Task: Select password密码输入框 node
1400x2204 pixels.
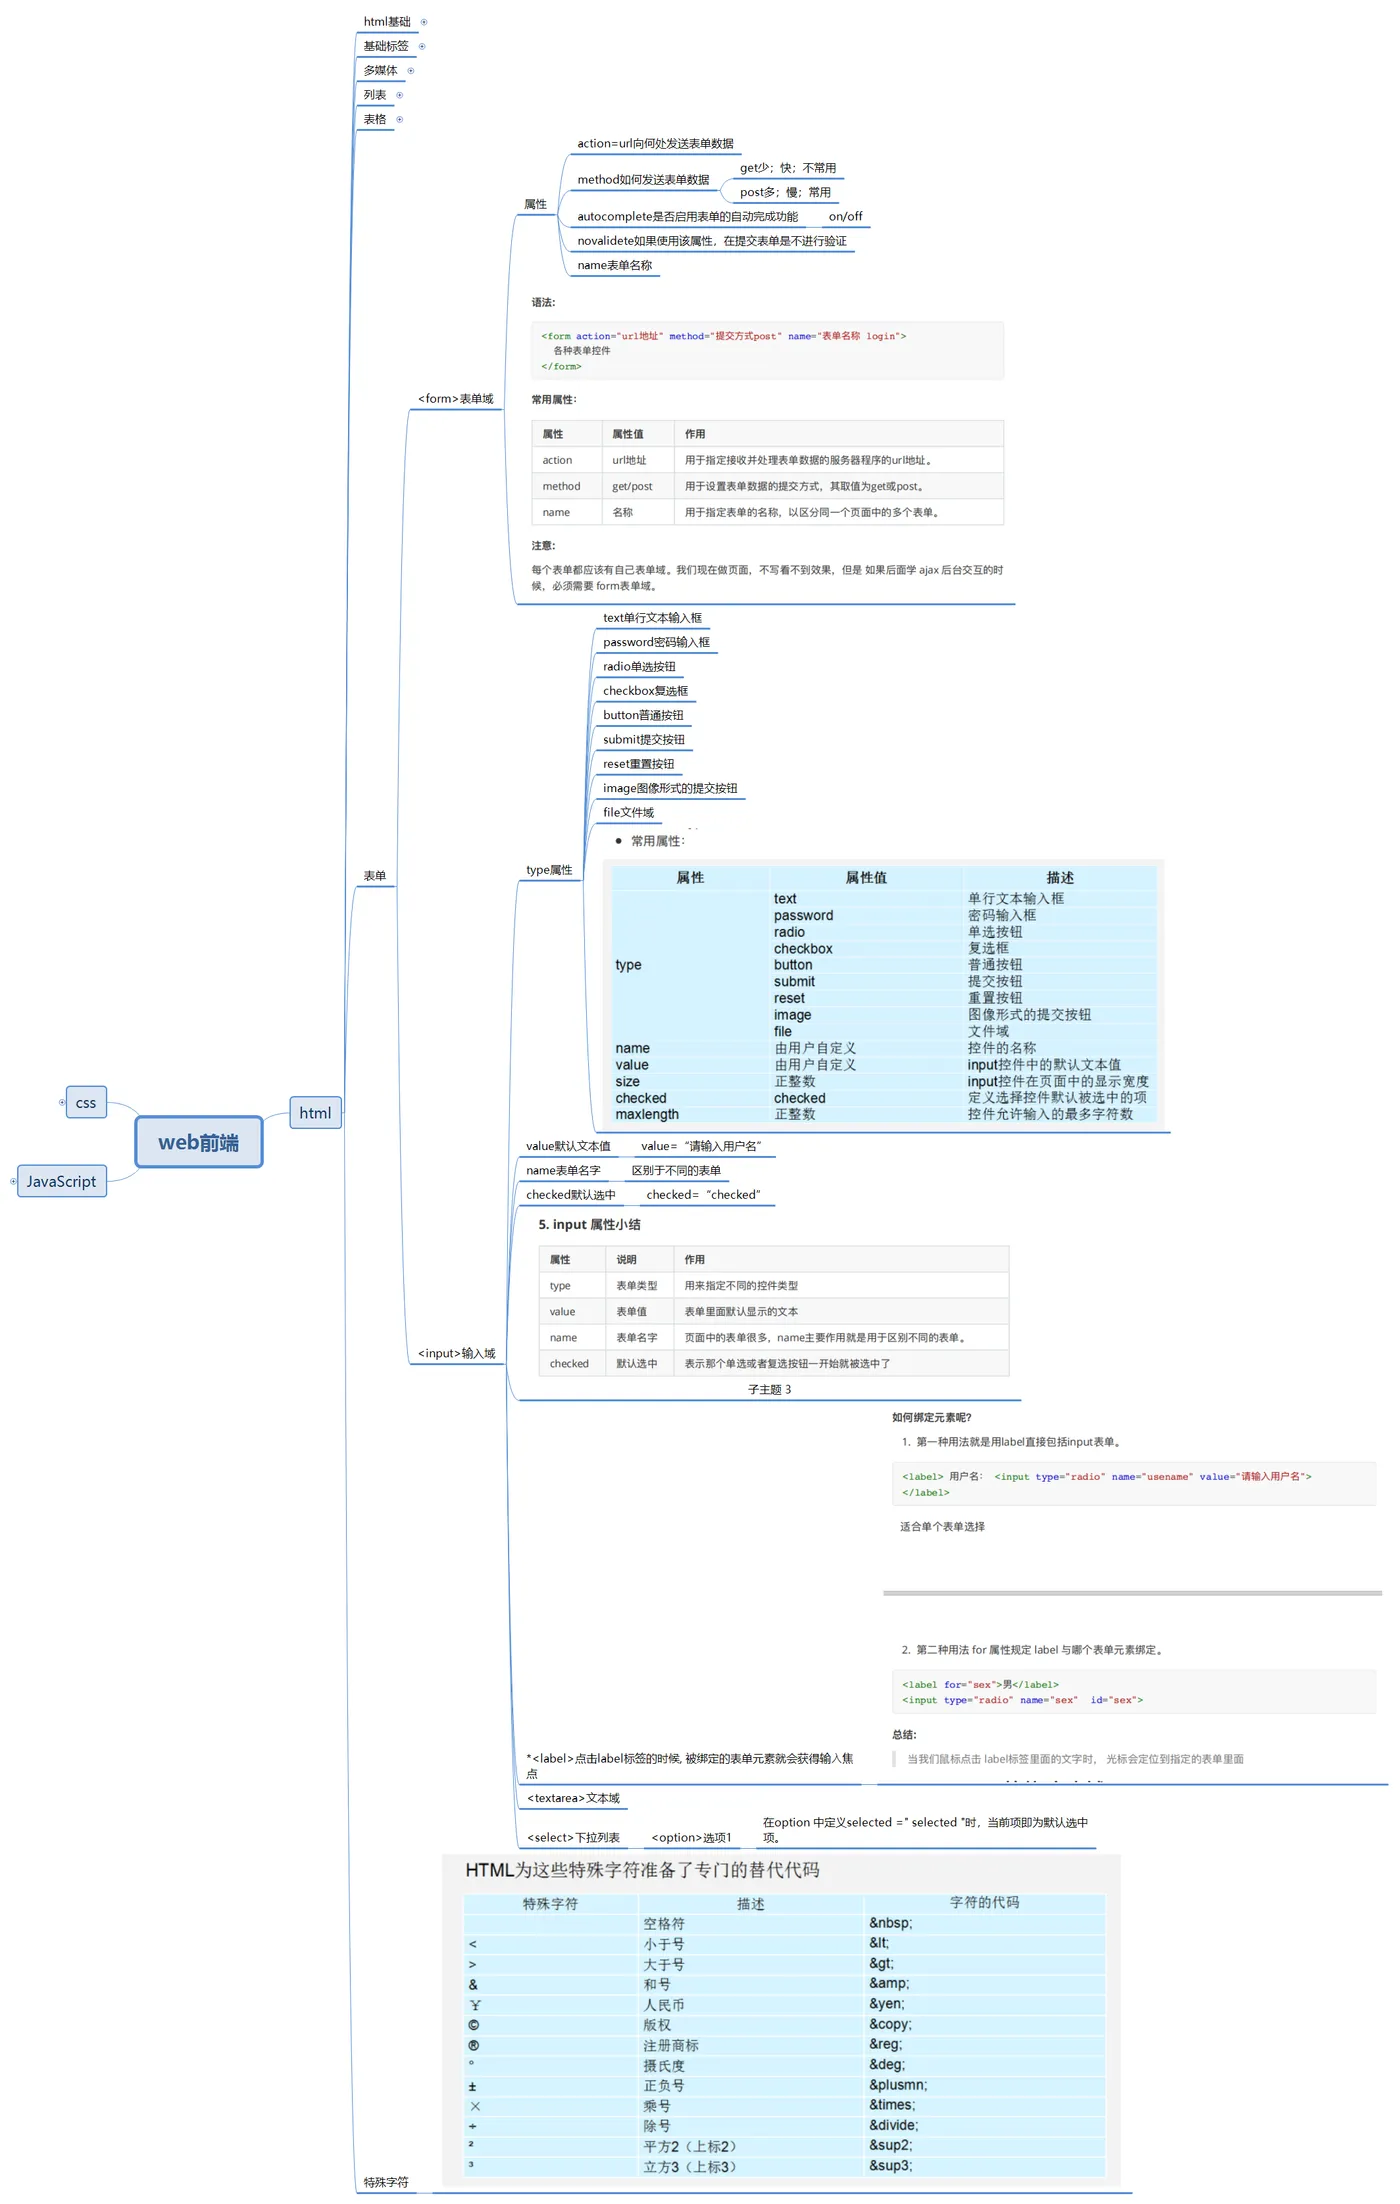Action: 657,643
